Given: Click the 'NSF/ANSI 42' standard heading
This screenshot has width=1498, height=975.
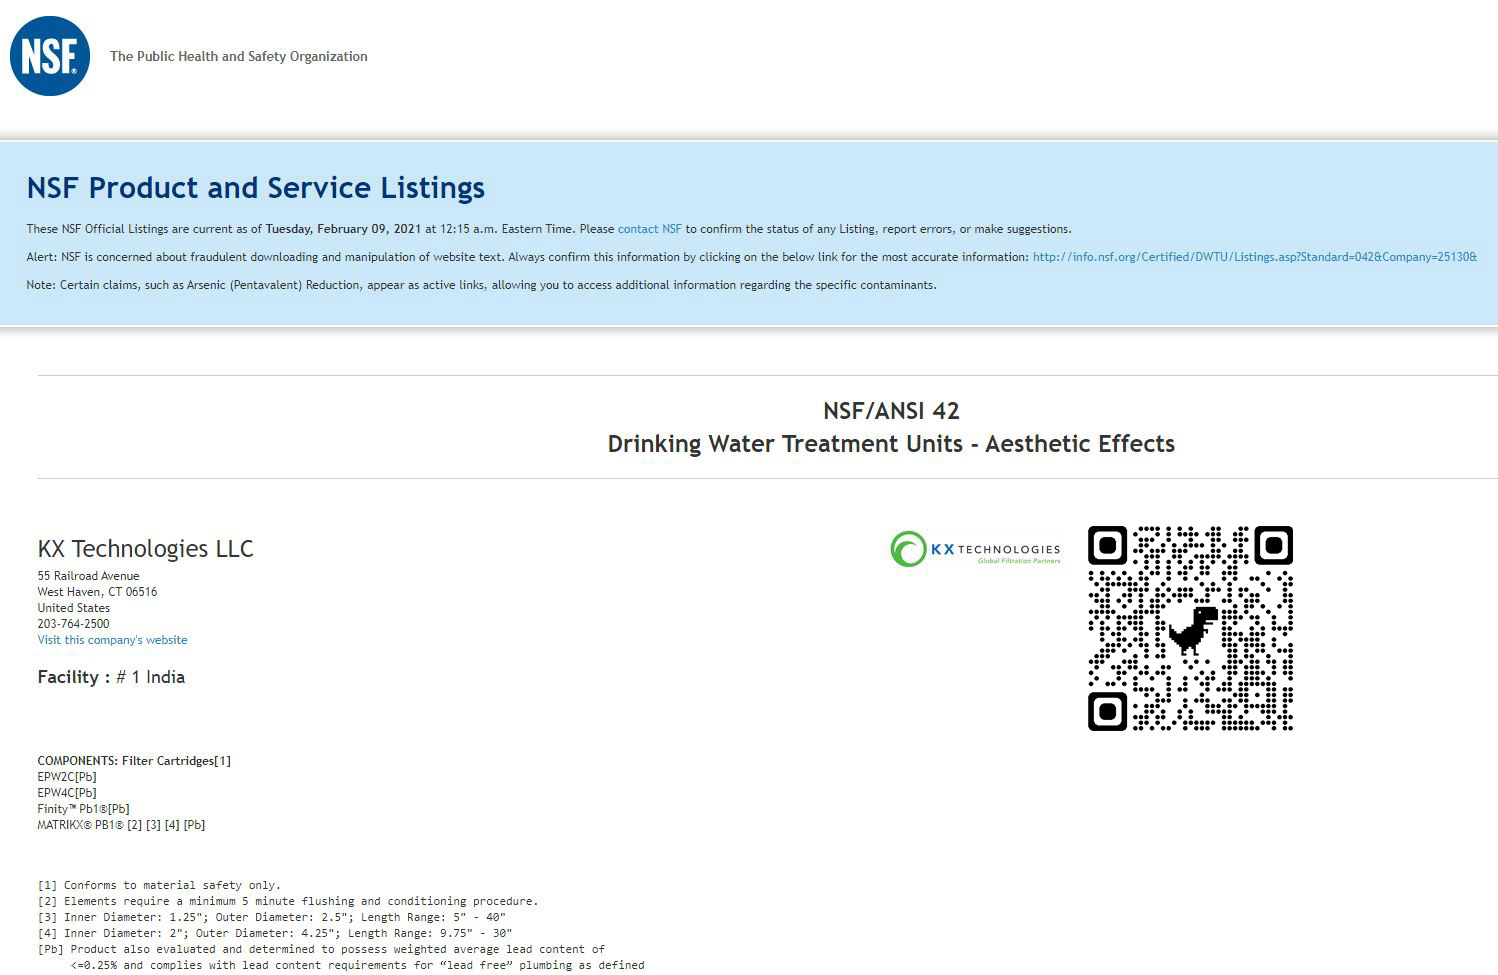Looking at the screenshot, I should [x=891, y=411].
